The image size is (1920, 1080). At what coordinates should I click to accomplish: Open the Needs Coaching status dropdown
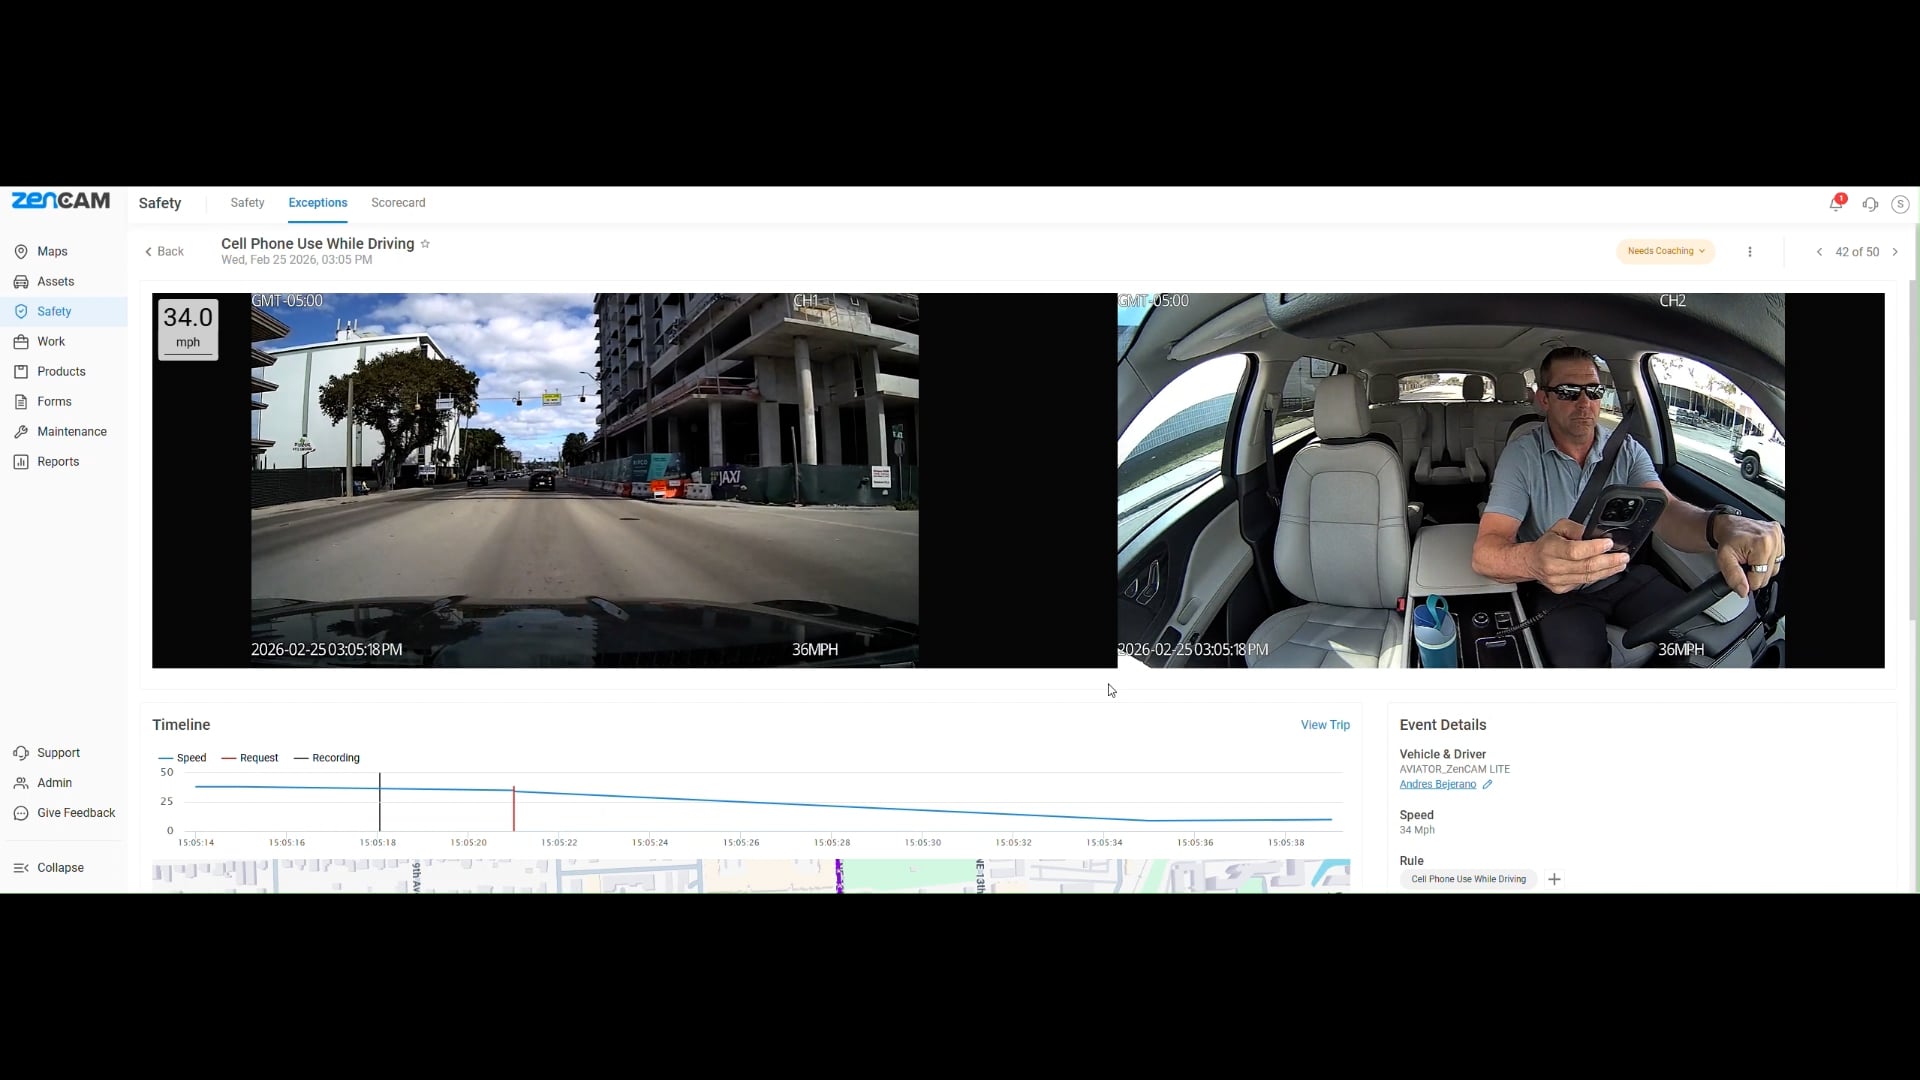tap(1665, 252)
